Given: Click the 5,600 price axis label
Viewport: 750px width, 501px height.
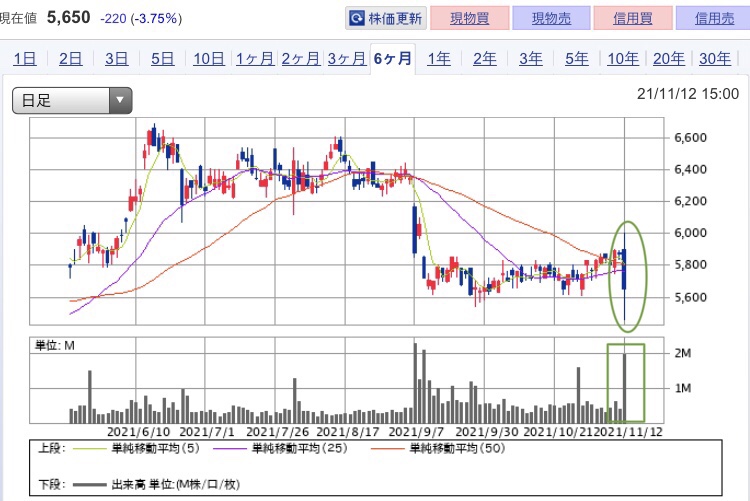Looking at the screenshot, I should [690, 297].
